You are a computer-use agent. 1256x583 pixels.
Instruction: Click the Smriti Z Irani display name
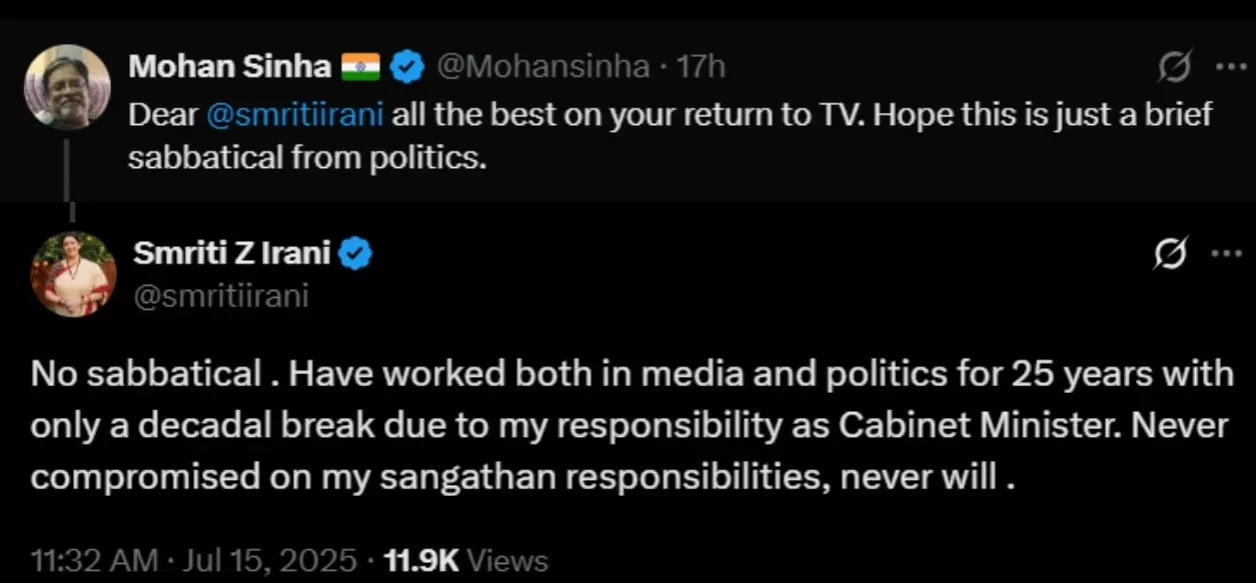tap(231, 253)
